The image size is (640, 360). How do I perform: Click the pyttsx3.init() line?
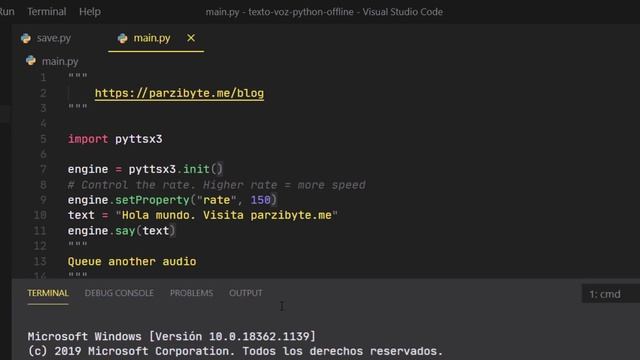[145, 169]
